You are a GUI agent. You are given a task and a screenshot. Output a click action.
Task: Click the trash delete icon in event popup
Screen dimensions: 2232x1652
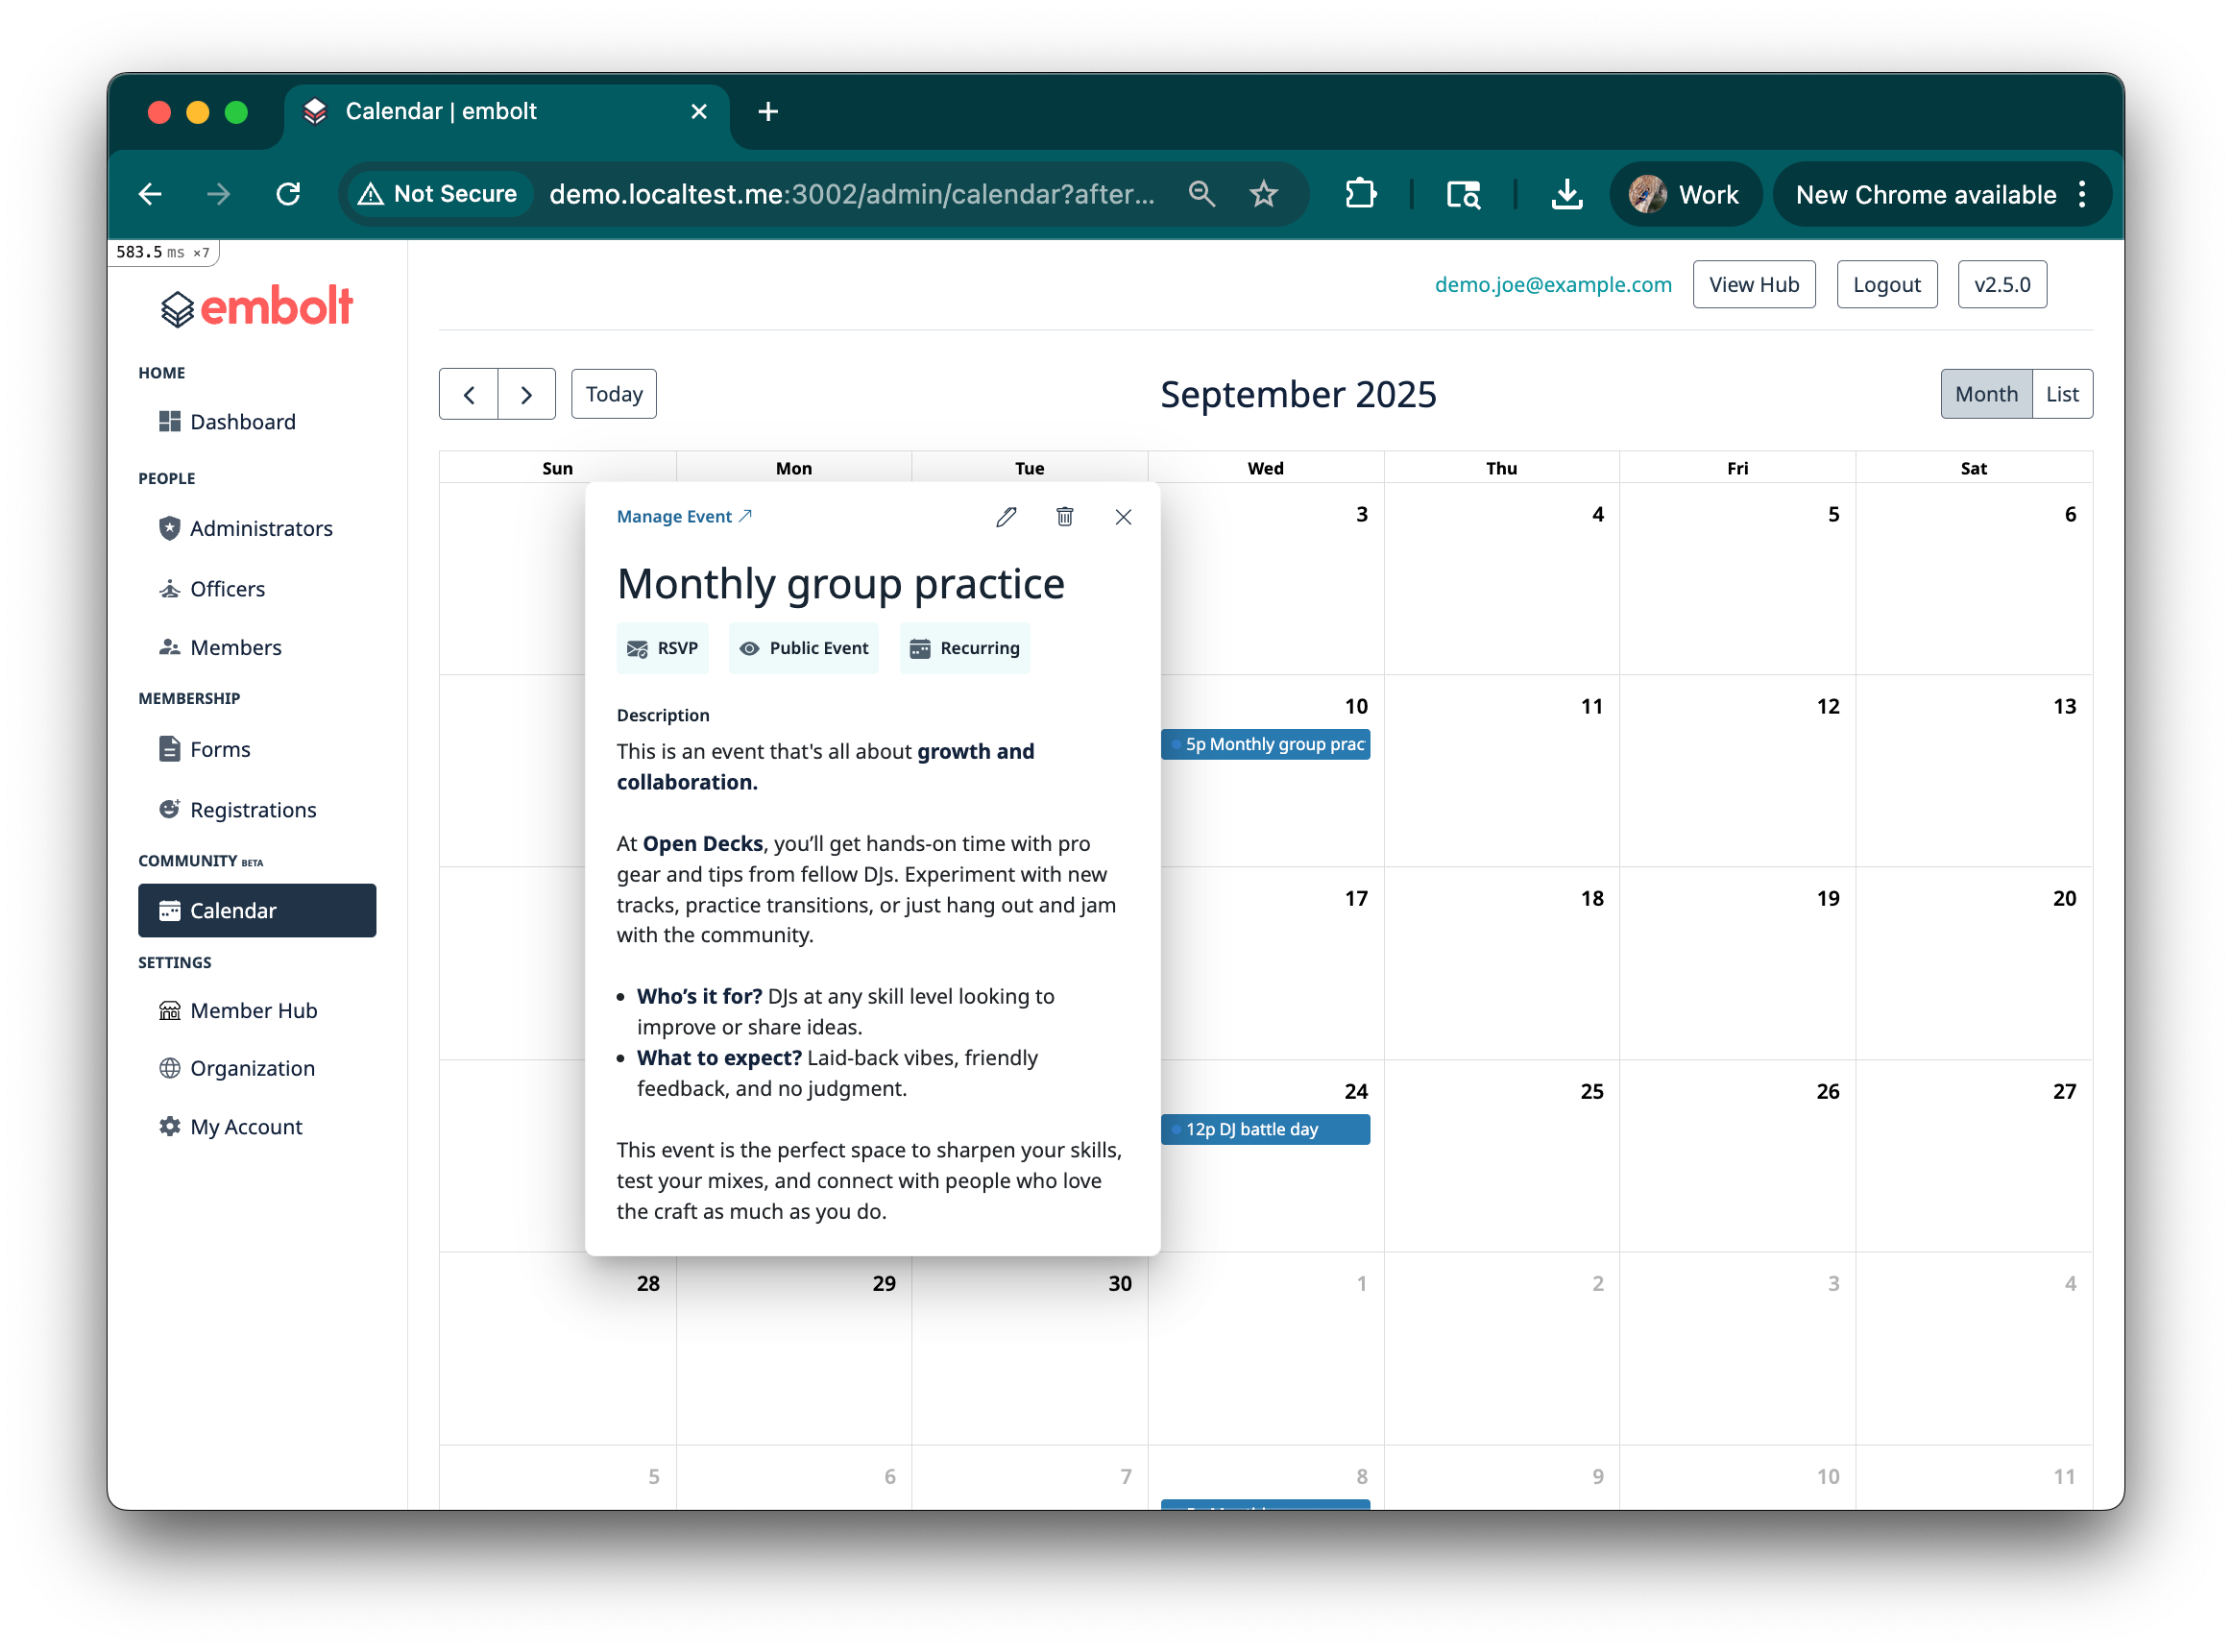[x=1065, y=517]
